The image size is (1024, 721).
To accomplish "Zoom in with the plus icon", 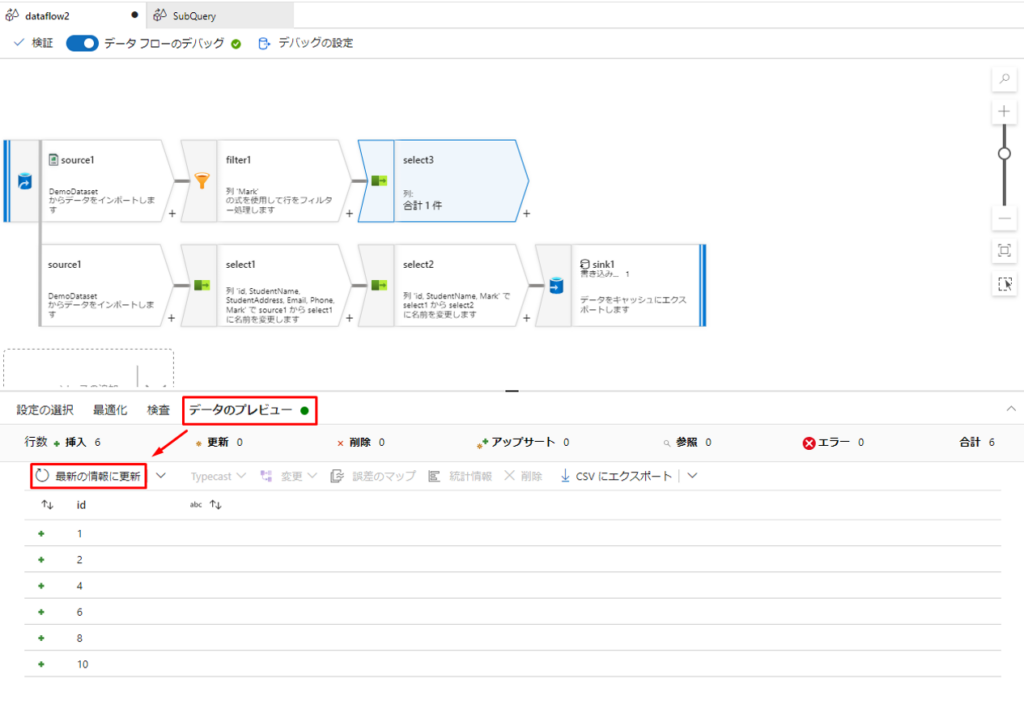I will click(x=1004, y=112).
